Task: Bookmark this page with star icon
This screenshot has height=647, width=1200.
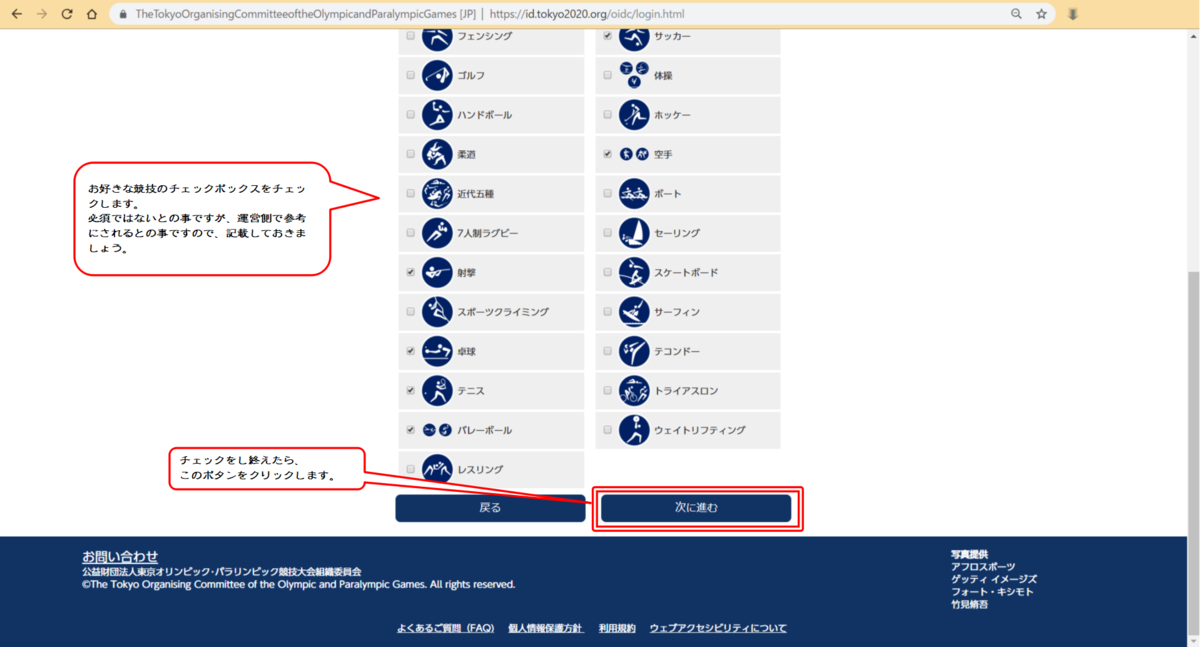Action: (1041, 14)
